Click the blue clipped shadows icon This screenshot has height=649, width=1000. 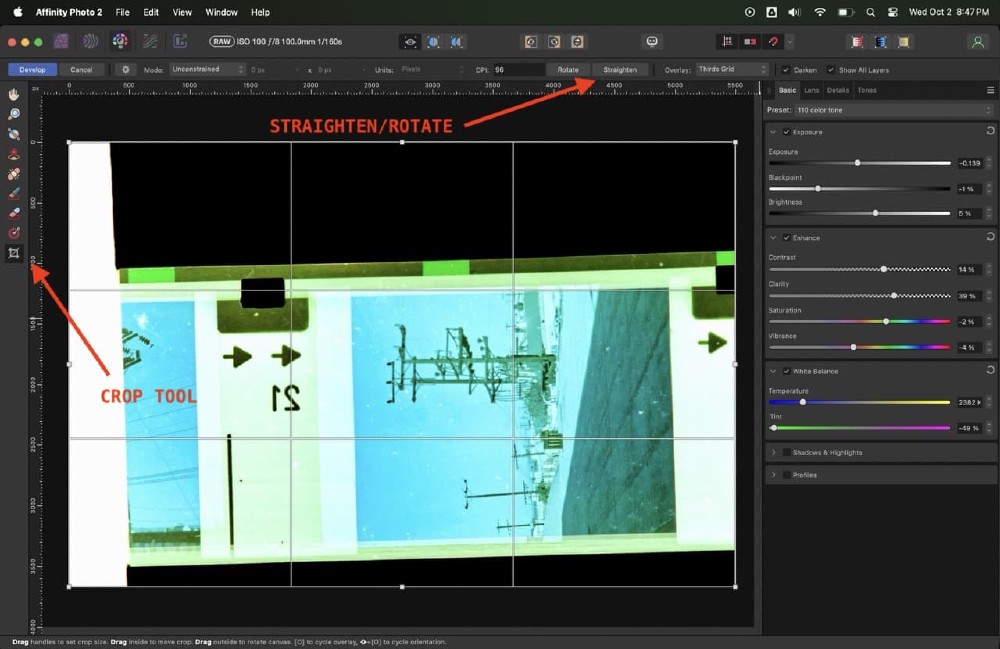click(880, 42)
